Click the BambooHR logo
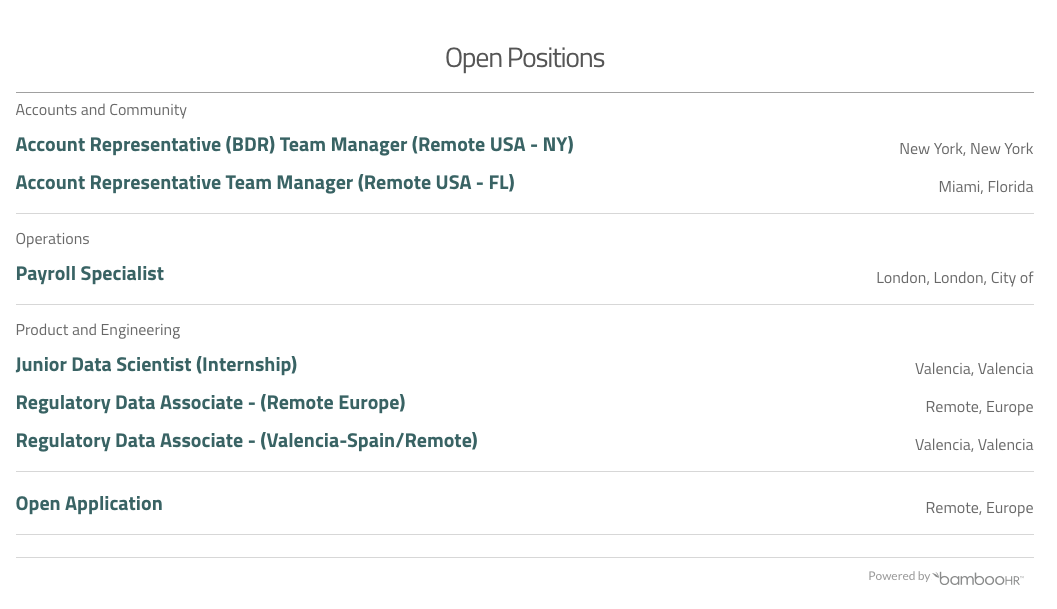The image size is (1057, 609). 978,578
